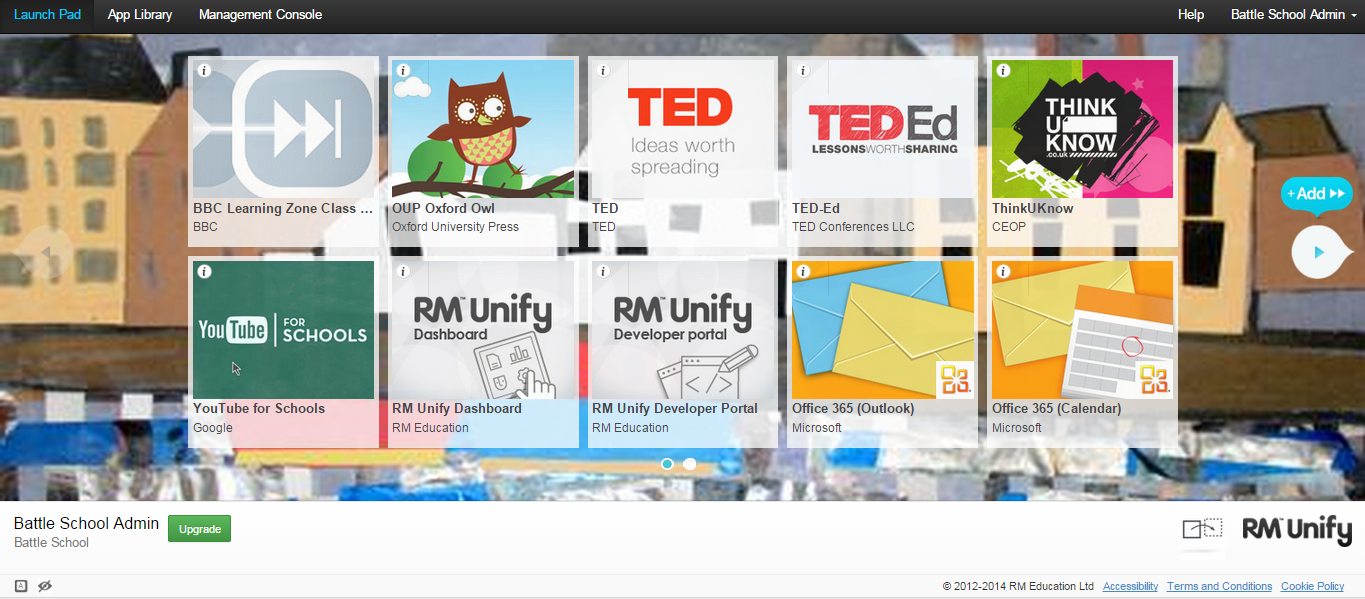The height and width of the screenshot is (599, 1365).
Task: Select the first page indicator dot
Action: click(x=667, y=464)
